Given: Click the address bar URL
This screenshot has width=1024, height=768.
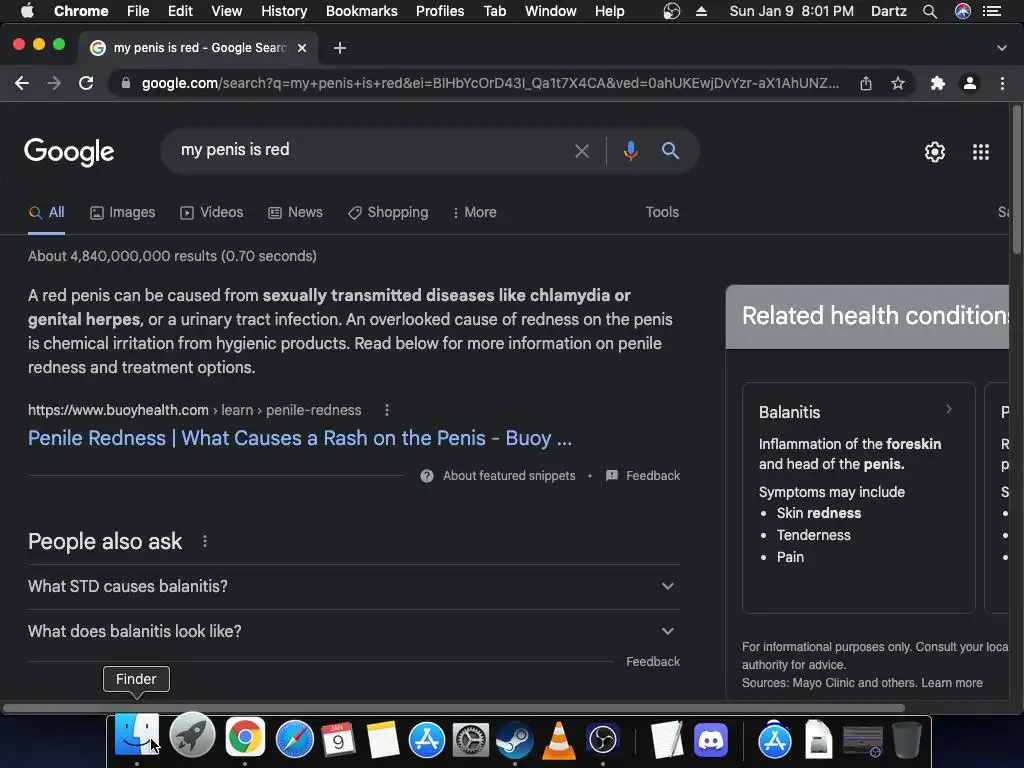Looking at the screenshot, I should pyautogui.click(x=490, y=83).
